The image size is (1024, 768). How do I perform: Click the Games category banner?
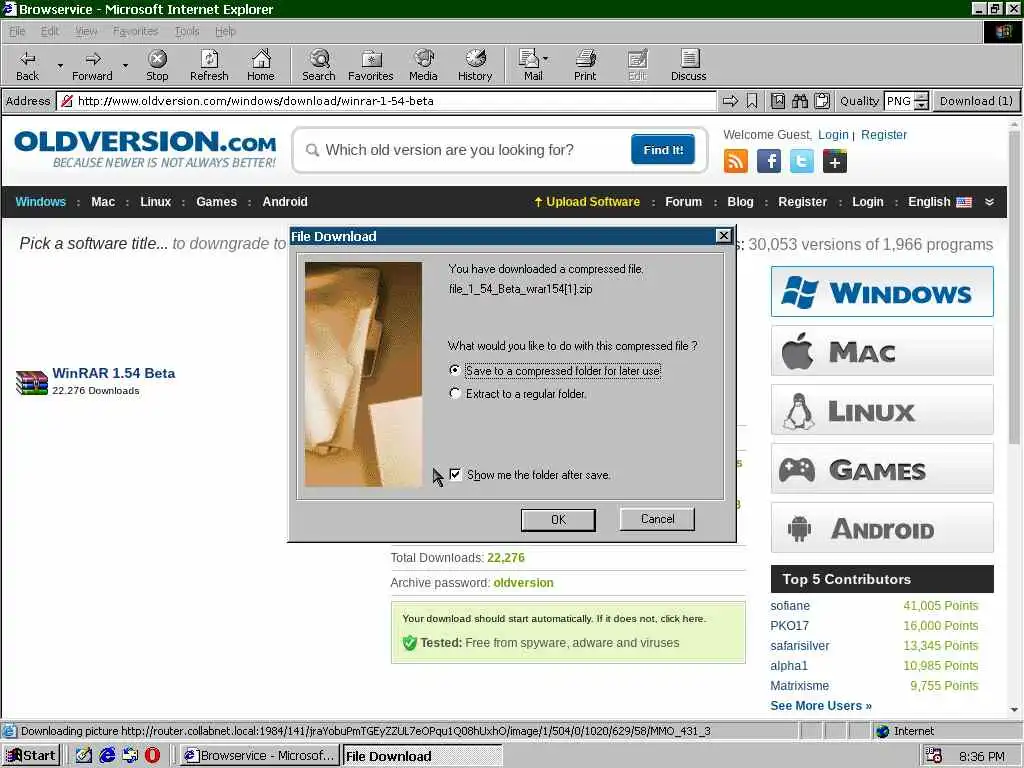[882, 469]
